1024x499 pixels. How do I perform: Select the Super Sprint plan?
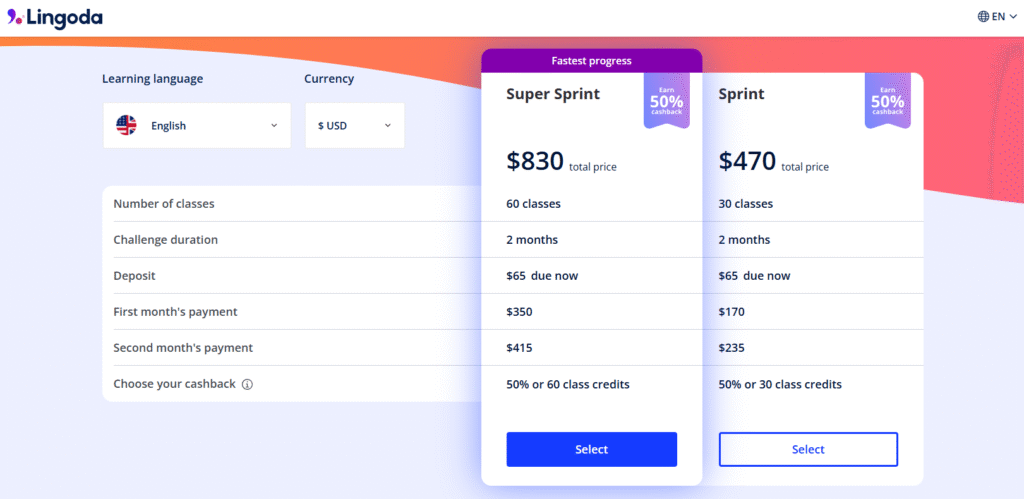(x=591, y=449)
